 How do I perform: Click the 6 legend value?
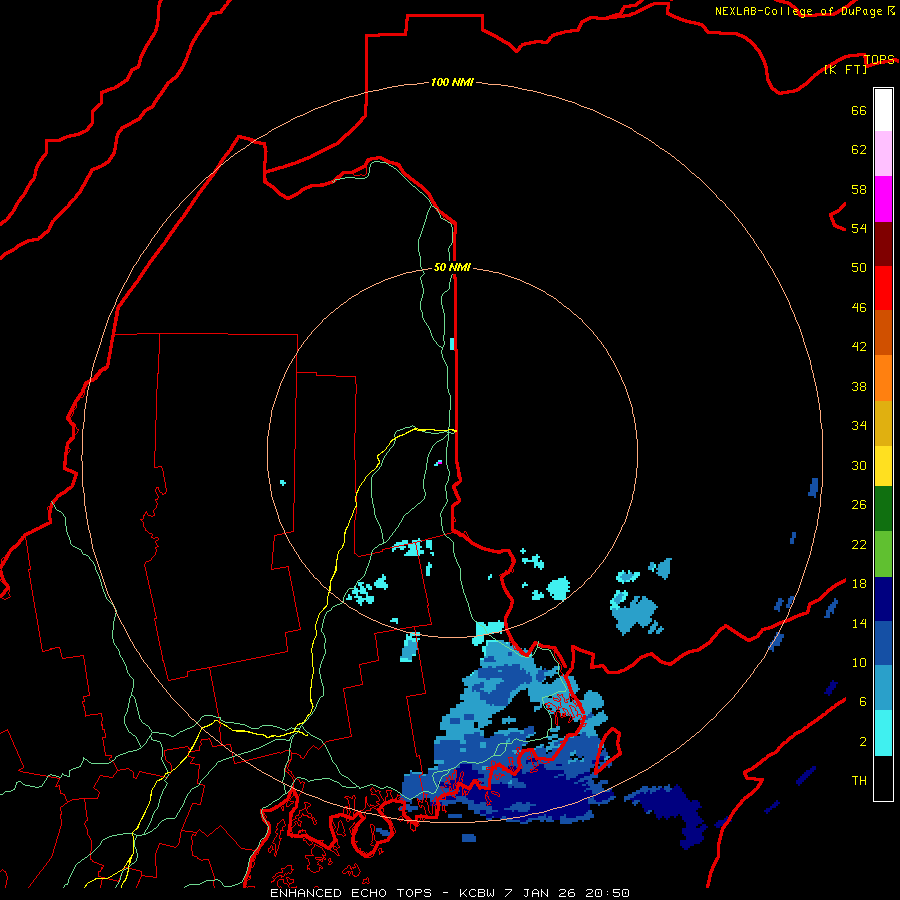pyautogui.click(x=862, y=701)
